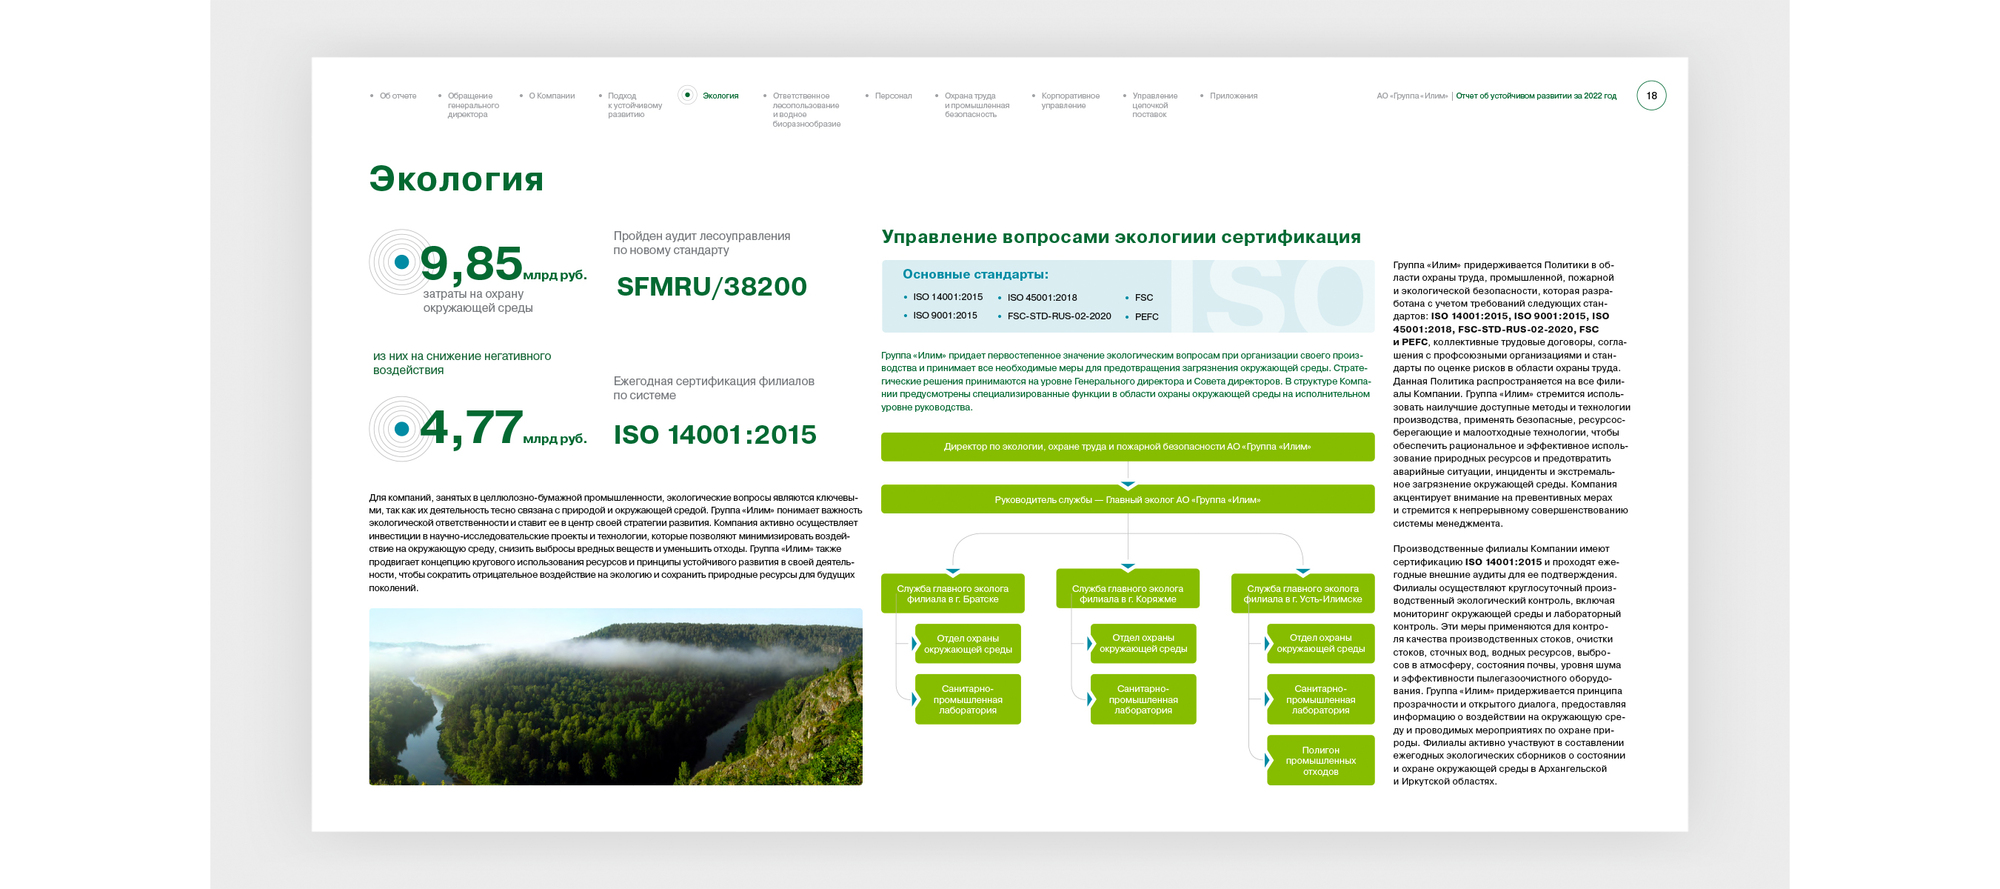Click the green paragraph below the standards box
This screenshot has height=889, width=2000.
pos(1126,381)
